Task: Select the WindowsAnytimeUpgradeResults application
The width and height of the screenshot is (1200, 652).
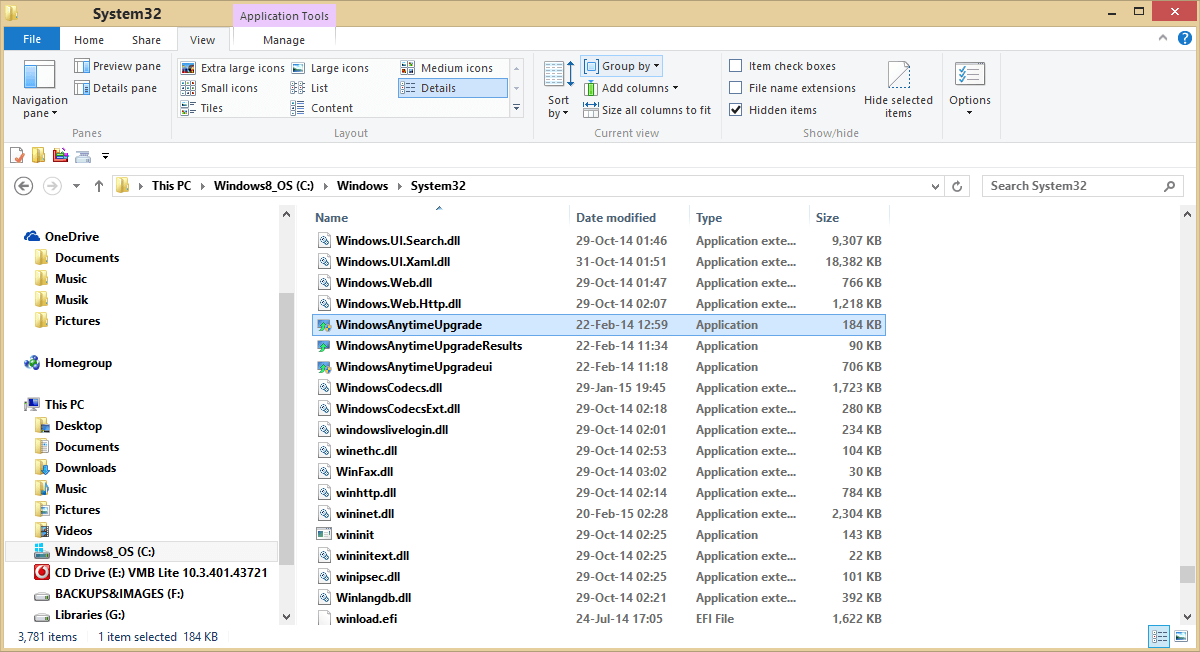Action: [x=598, y=346]
